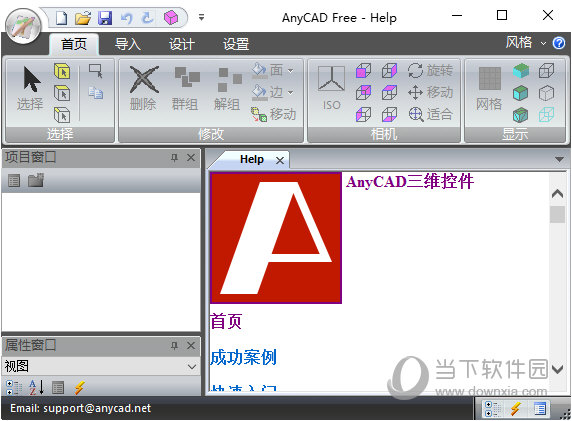This screenshot has height=421, width=572.
Task: Click the cyan solid cube display icon
Action: pyautogui.click(x=521, y=93)
